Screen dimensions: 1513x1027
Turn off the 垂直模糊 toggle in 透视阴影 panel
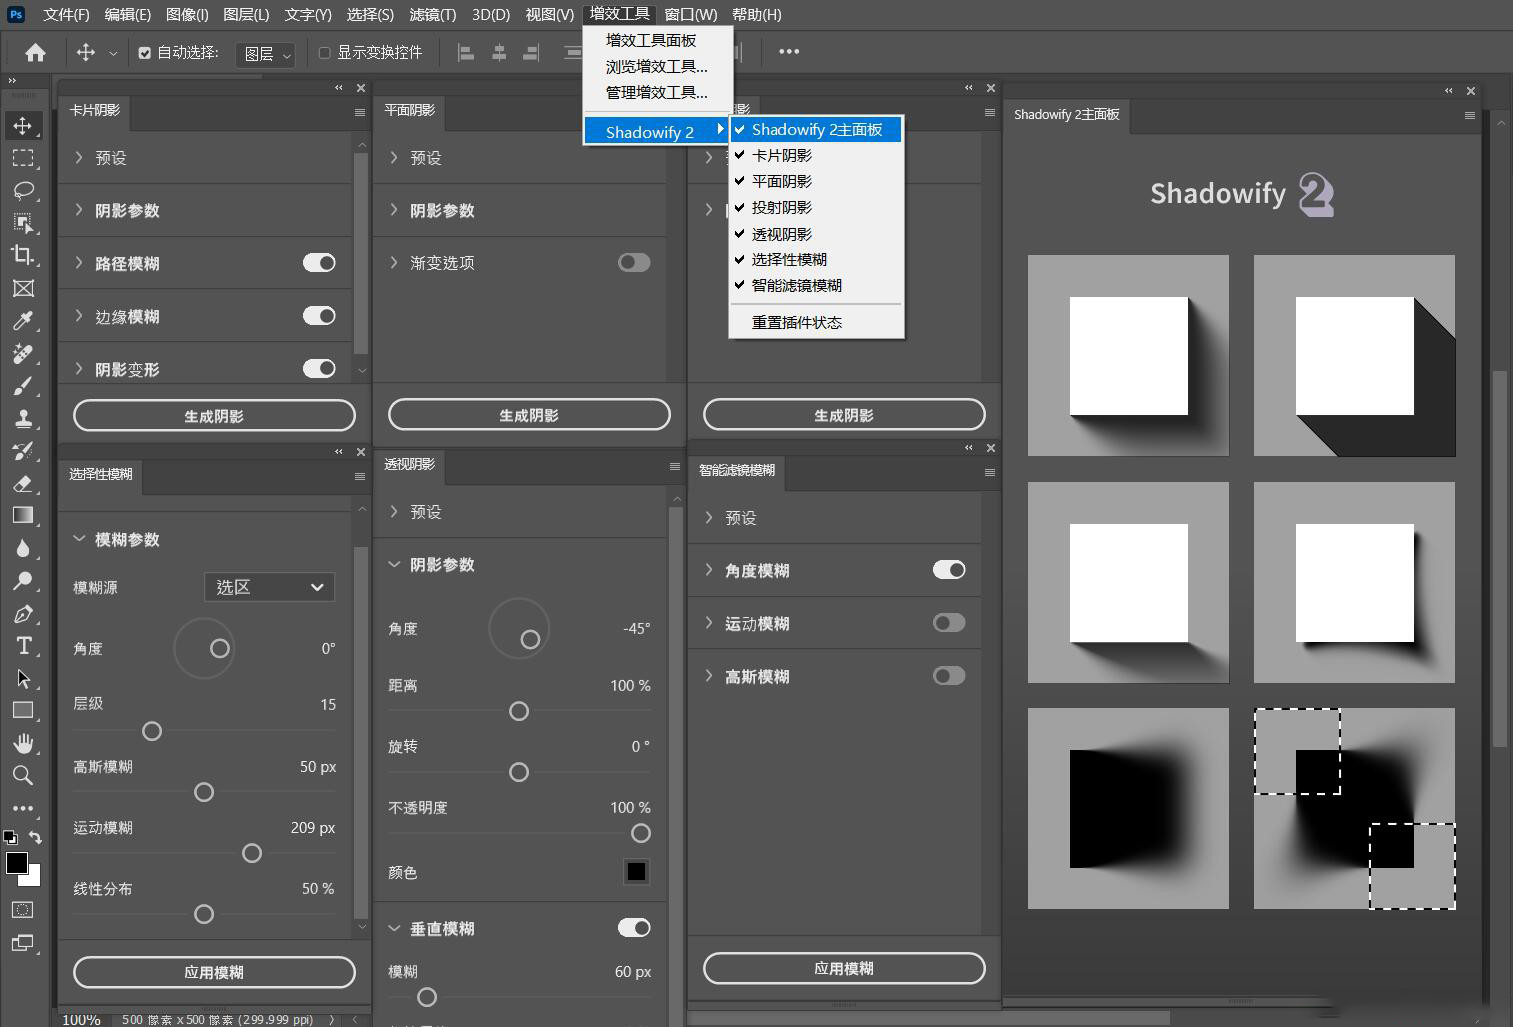coord(633,927)
